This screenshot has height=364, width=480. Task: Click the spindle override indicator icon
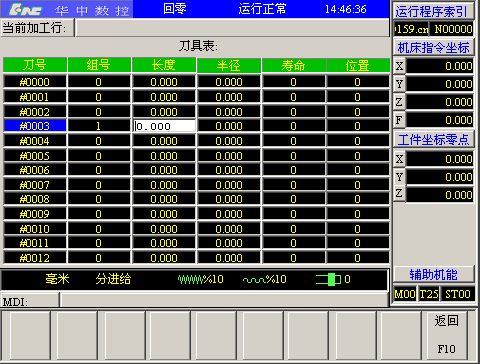click(x=328, y=279)
